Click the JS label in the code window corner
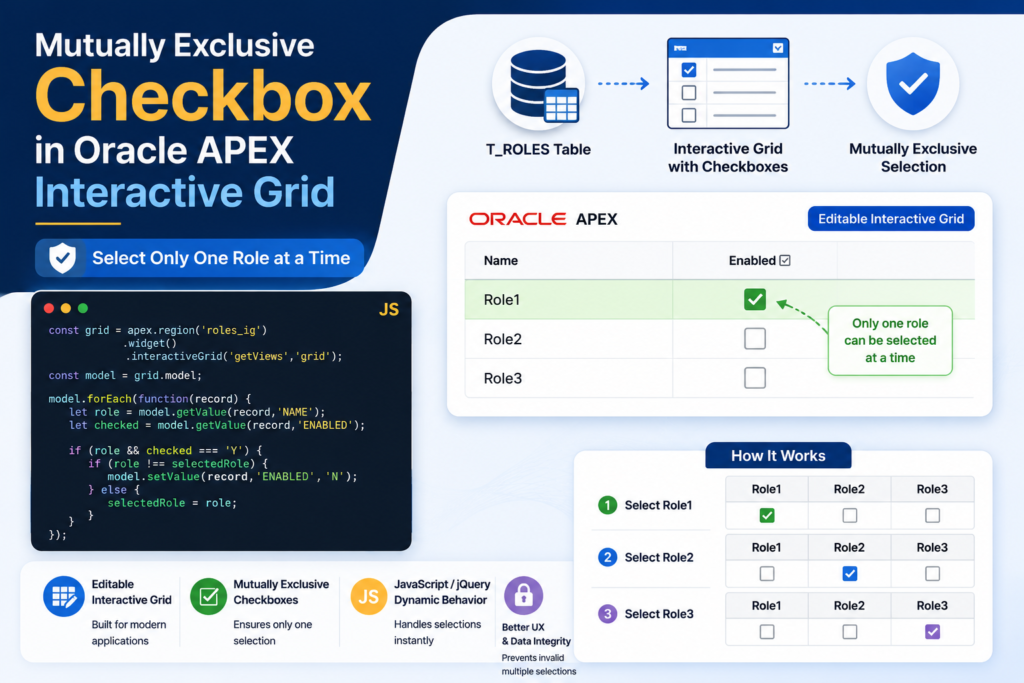 389,310
